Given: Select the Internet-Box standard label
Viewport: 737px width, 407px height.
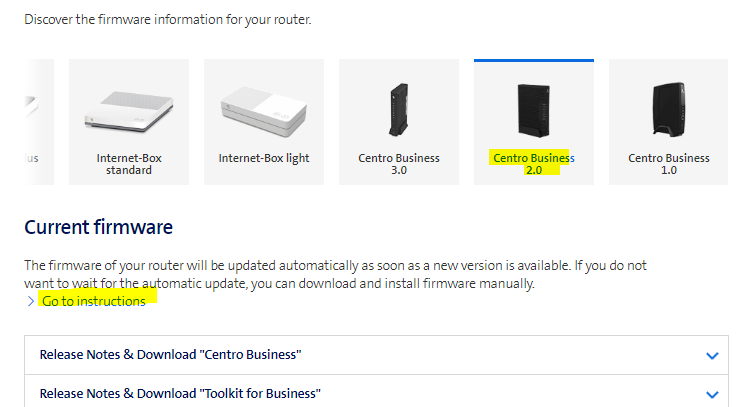Looking at the screenshot, I should click(129, 164).
